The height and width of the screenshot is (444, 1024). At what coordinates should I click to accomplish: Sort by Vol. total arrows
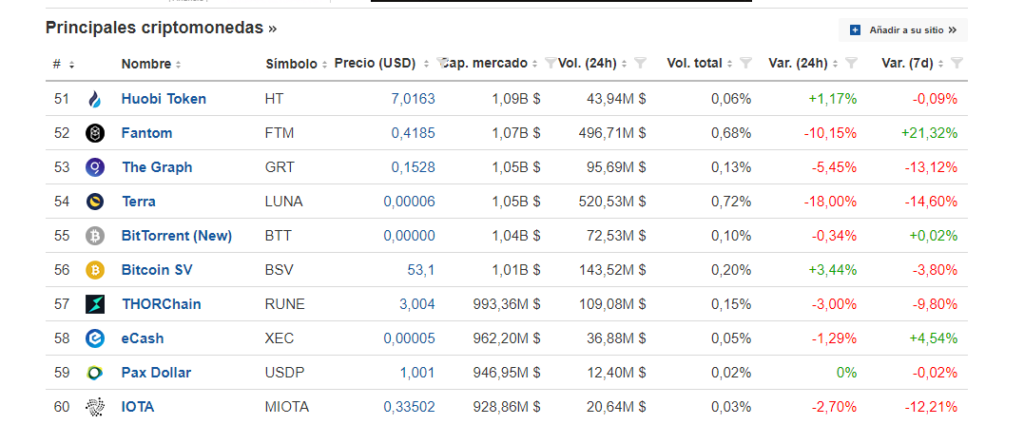point(730,63)
